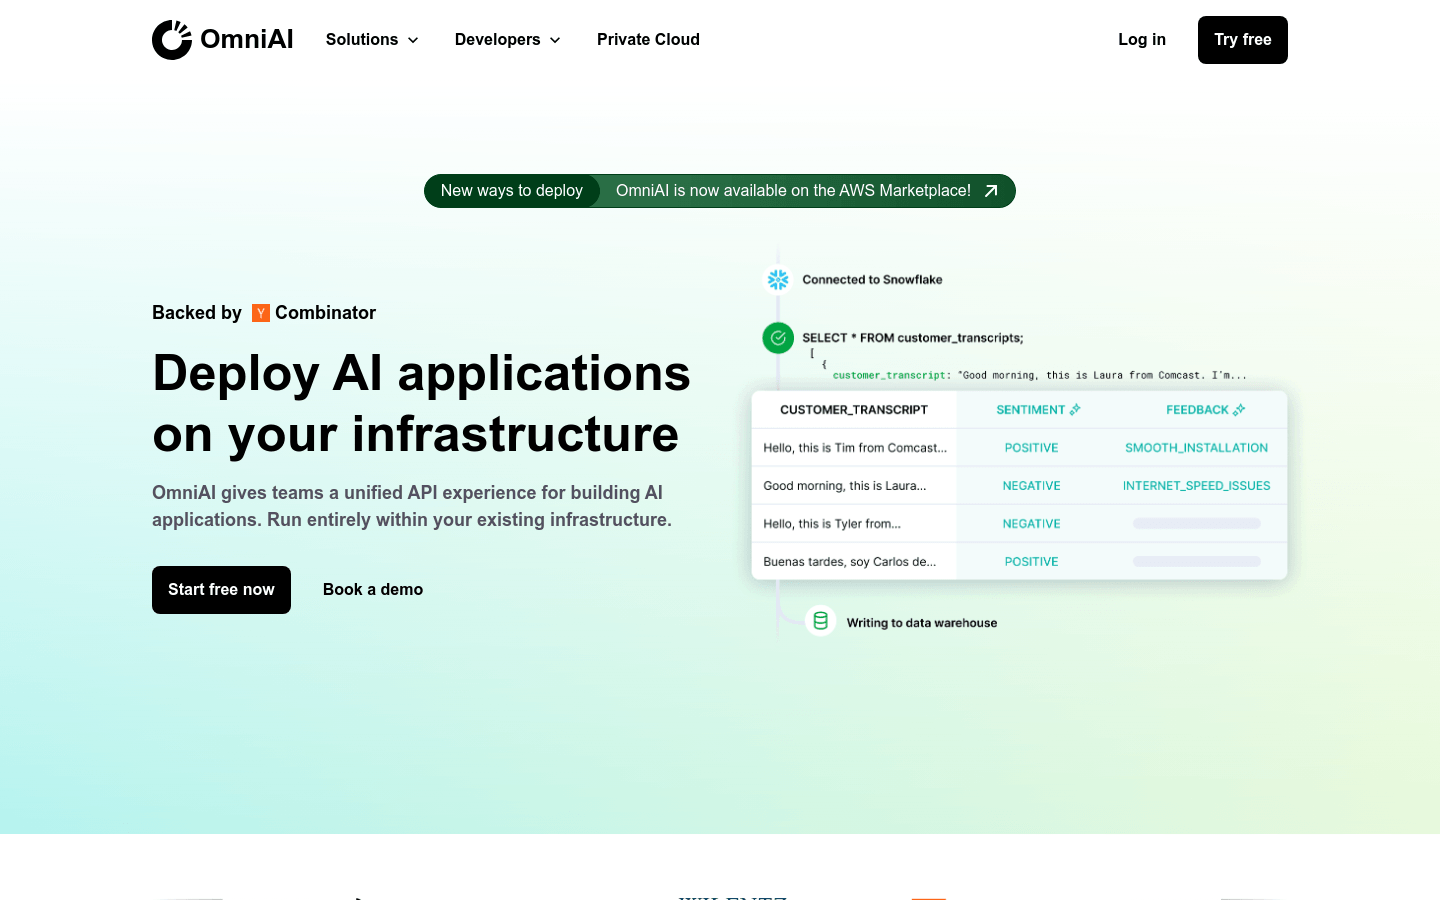Click the Y Combinator logo icon
1440x900 pixels.
pyautogui.click(x=261, y=313)
